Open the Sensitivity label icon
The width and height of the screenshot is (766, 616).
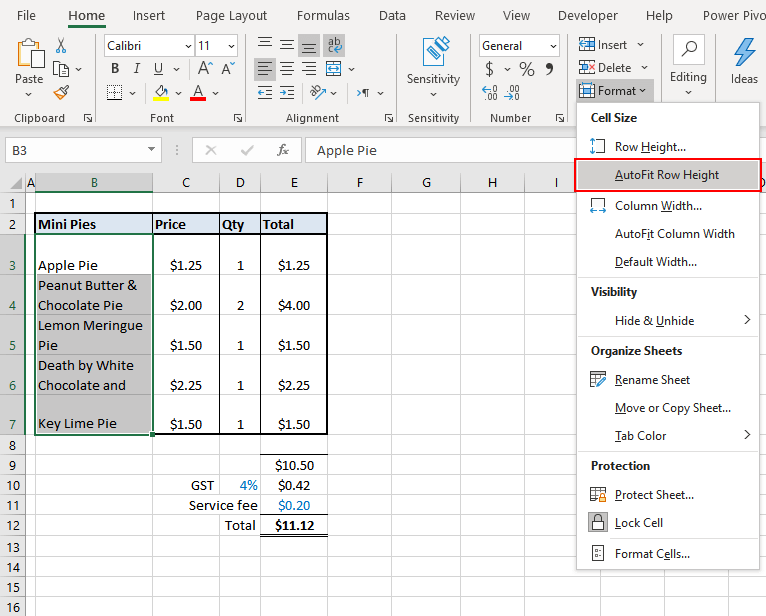click(x=435, y=51)
